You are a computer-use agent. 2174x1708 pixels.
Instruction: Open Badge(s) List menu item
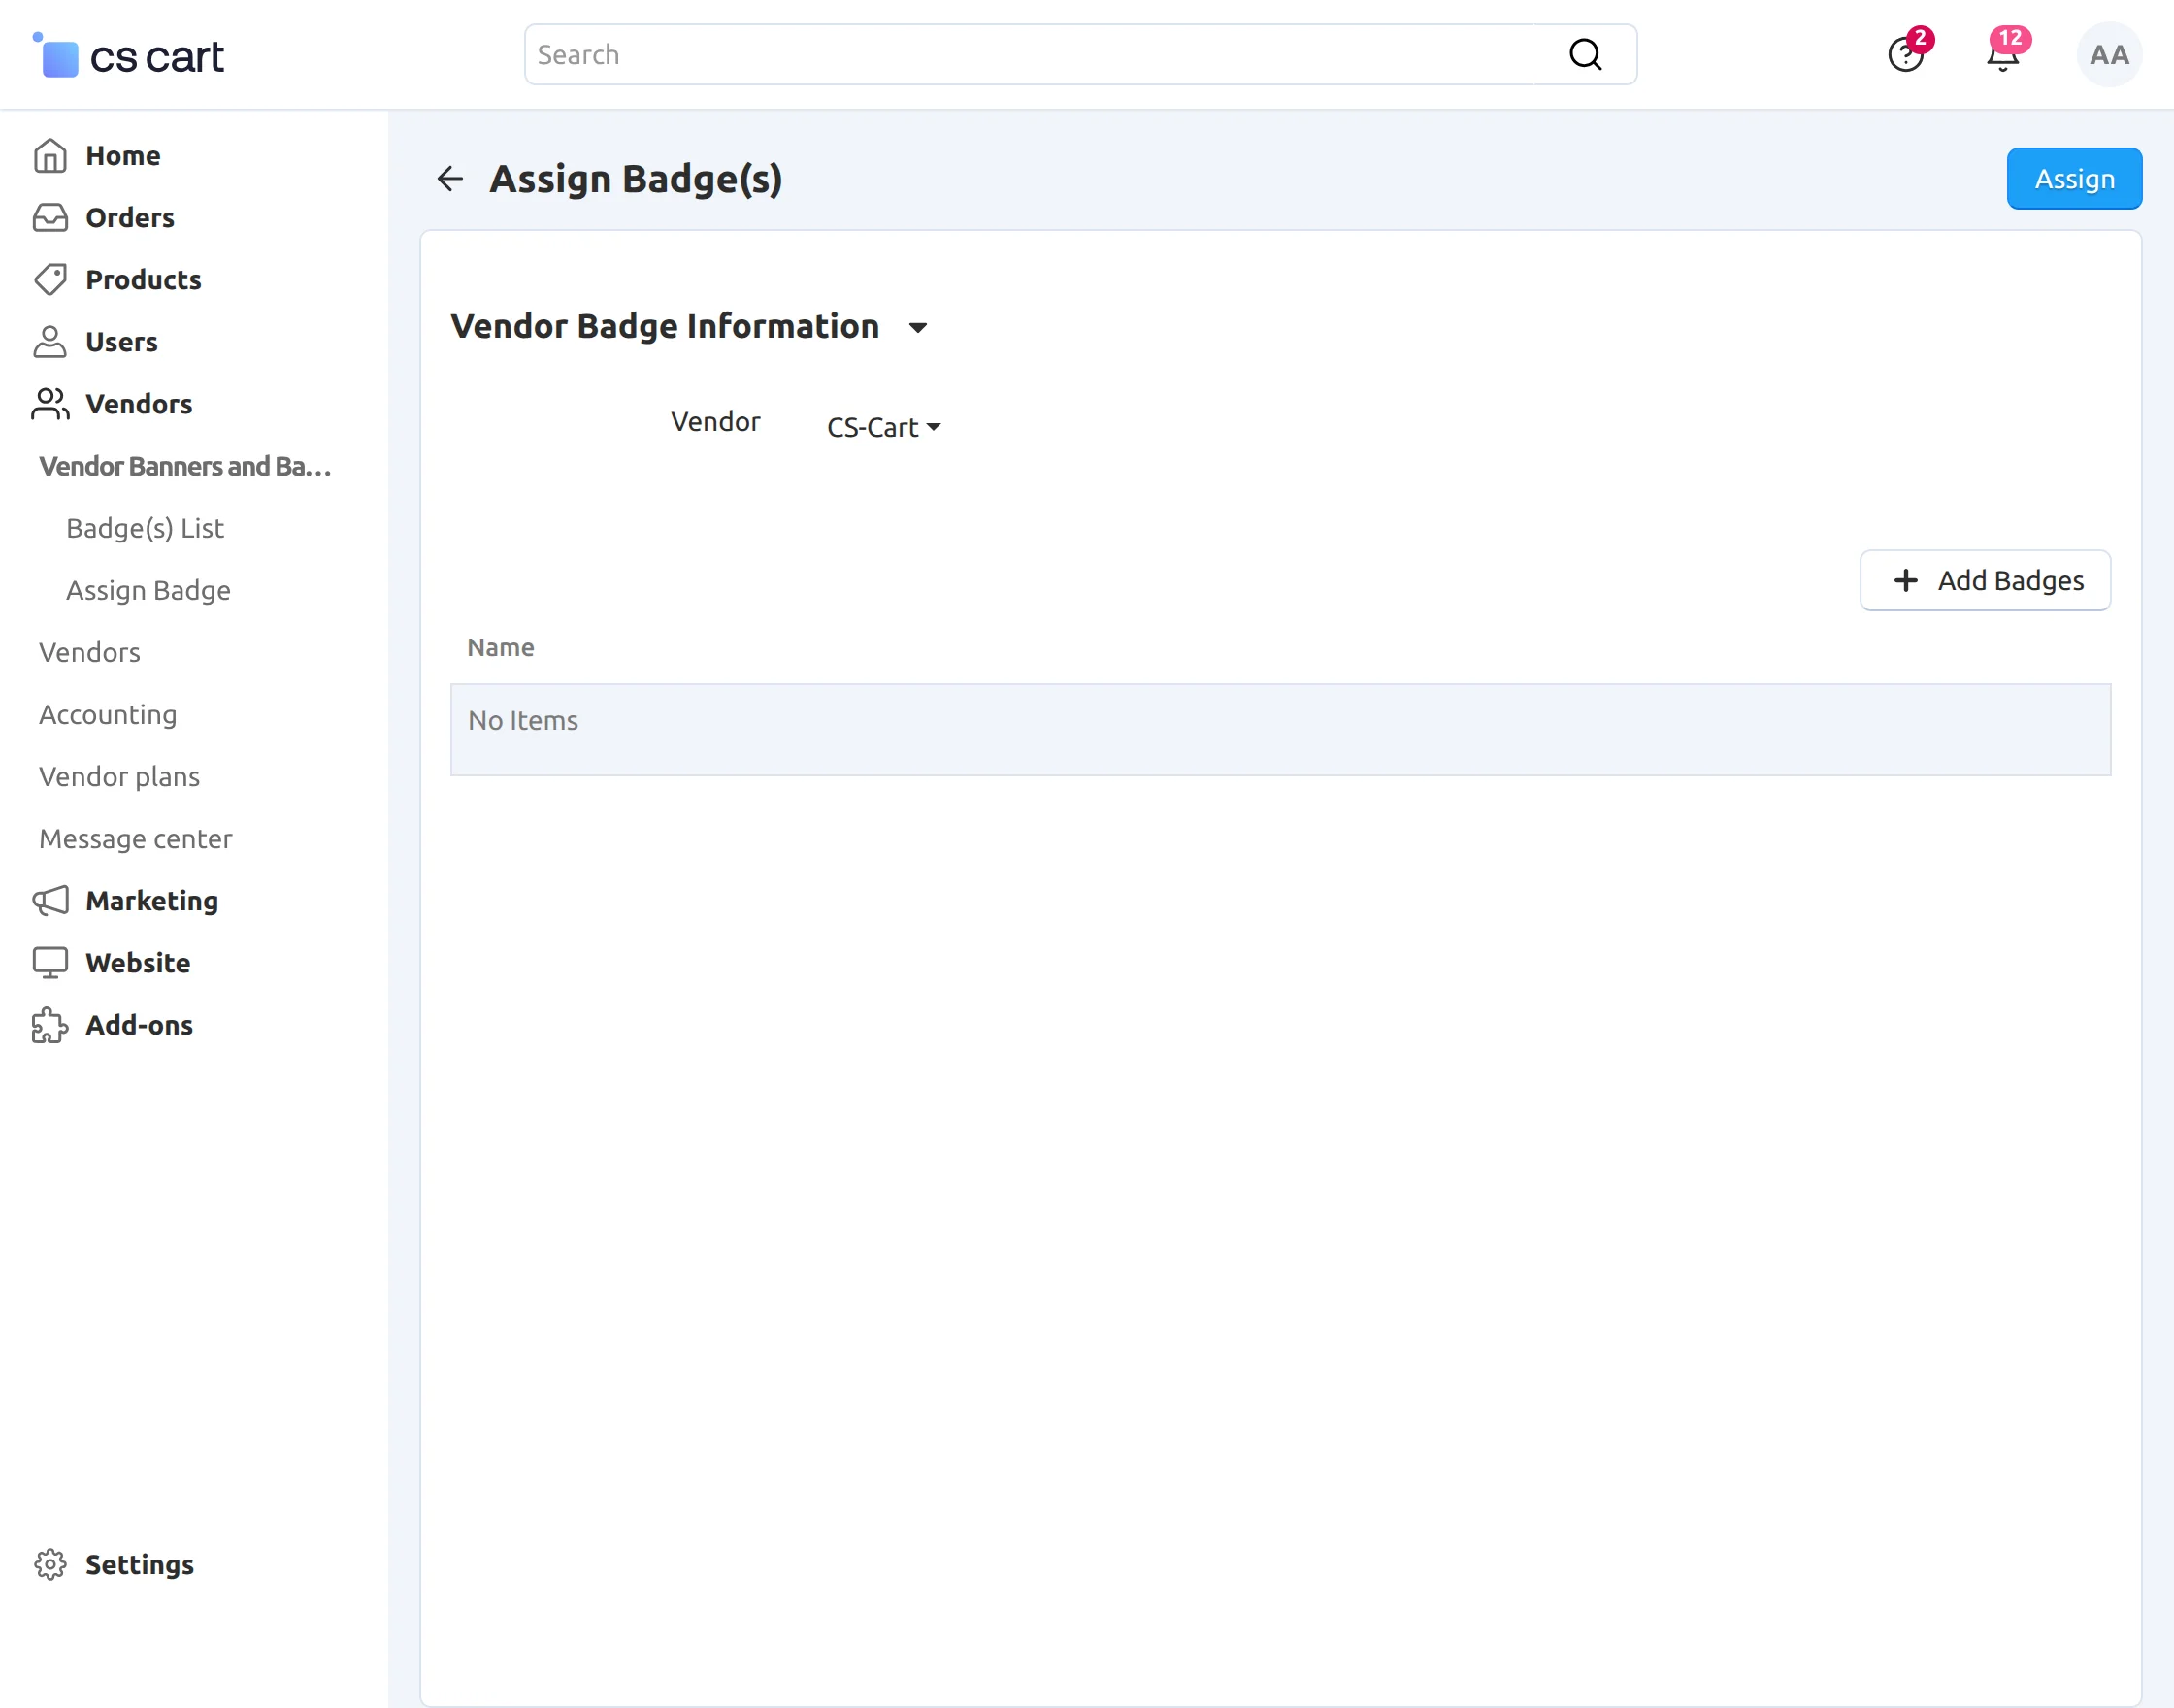145,528
